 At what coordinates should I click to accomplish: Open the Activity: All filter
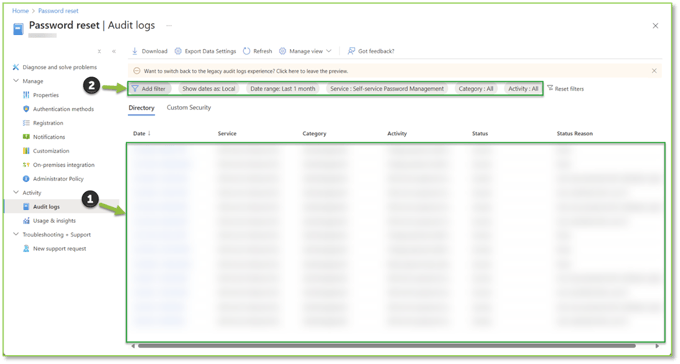(x=523, y=89)
